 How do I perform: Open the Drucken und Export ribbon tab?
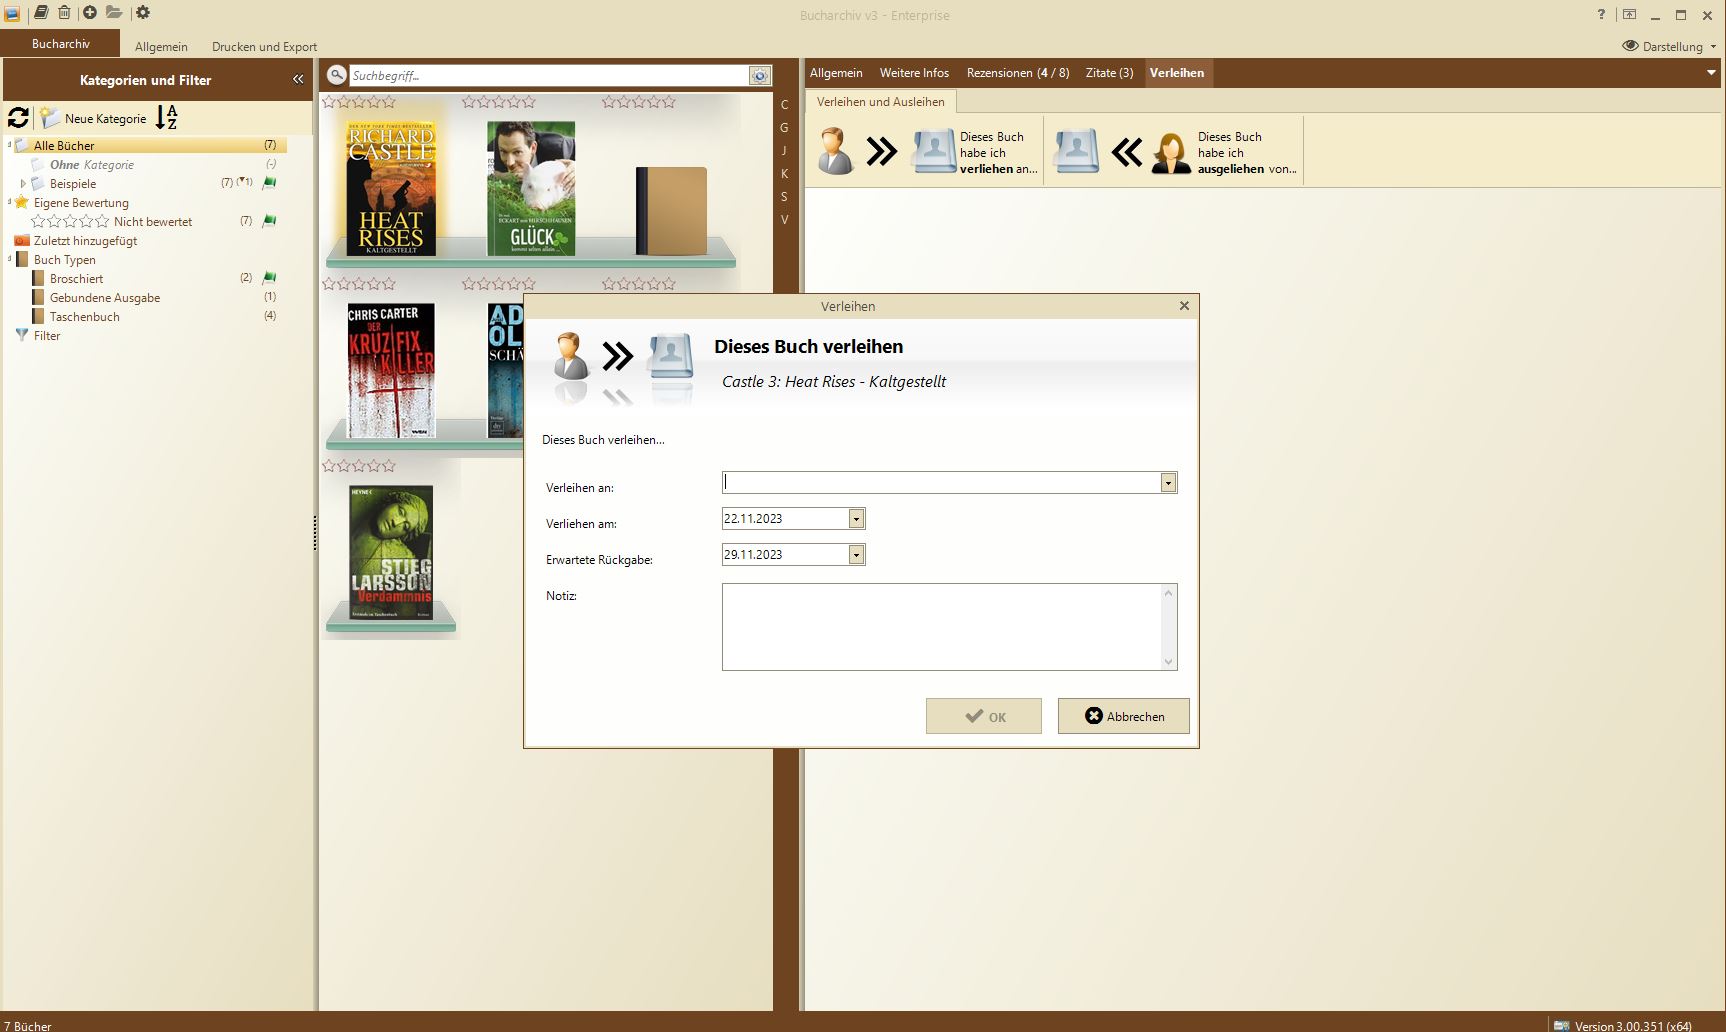coord(264,46)
